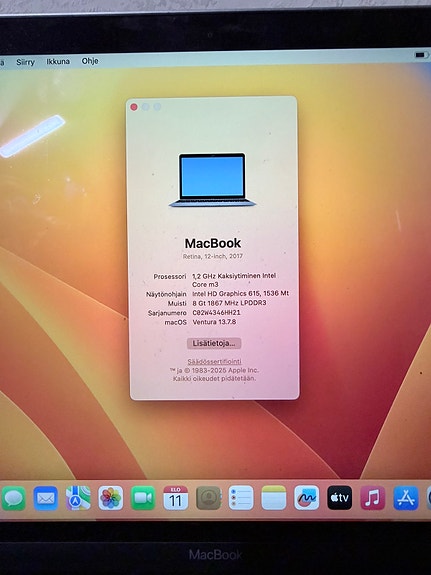
Task: Open the App Store icon
Action: pos(406,498)
